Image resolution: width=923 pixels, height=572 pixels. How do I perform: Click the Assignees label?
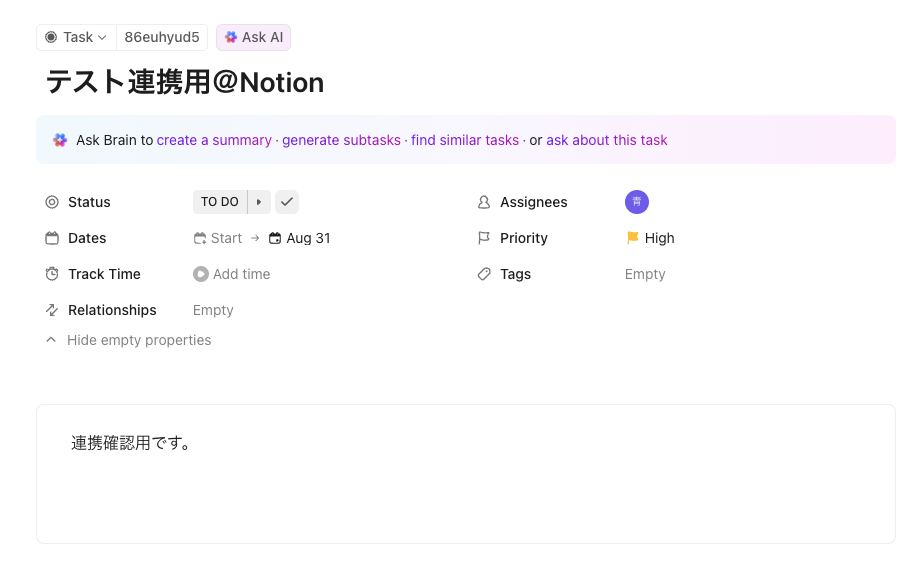534,202
